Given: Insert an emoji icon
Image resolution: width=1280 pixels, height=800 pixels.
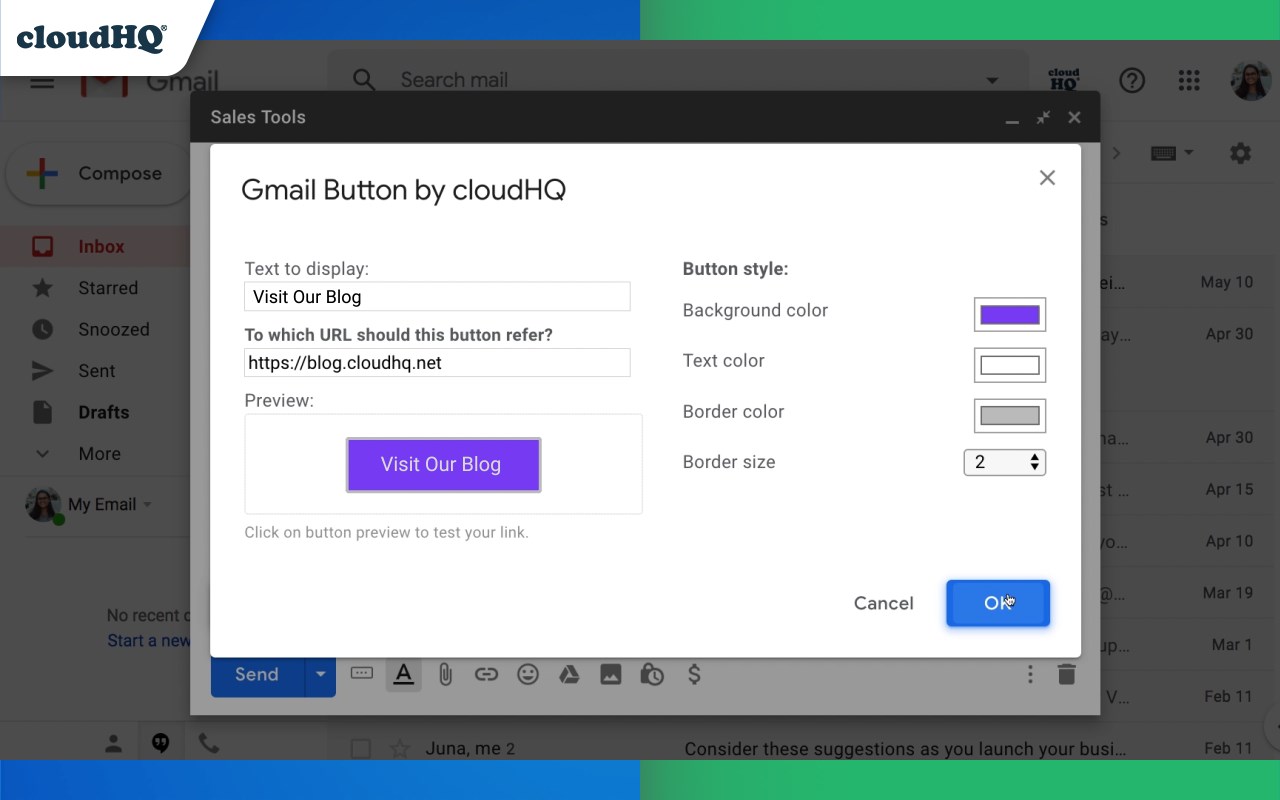Looking at the screenshot, I should click(x=528, y=675).
